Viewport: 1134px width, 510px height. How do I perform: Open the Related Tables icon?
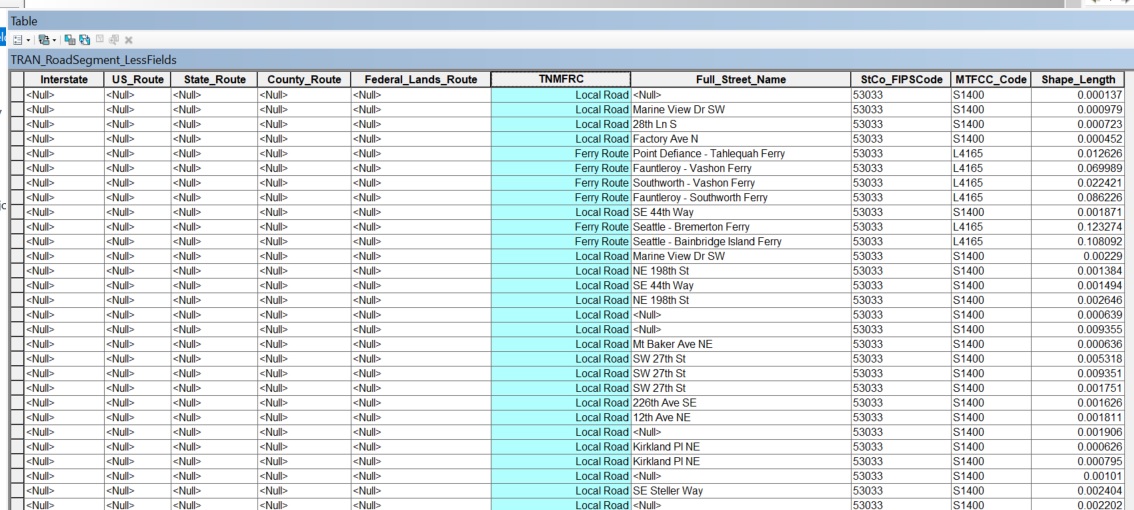click(x=43, y=40)
